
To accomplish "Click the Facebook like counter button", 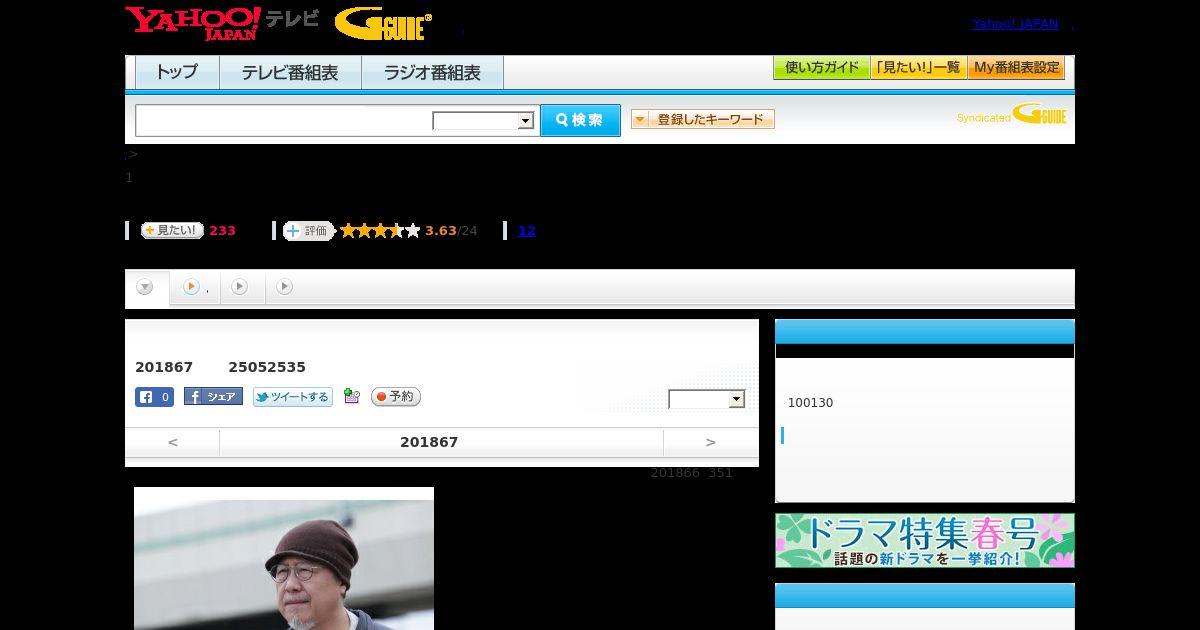I will pos(155,397).
